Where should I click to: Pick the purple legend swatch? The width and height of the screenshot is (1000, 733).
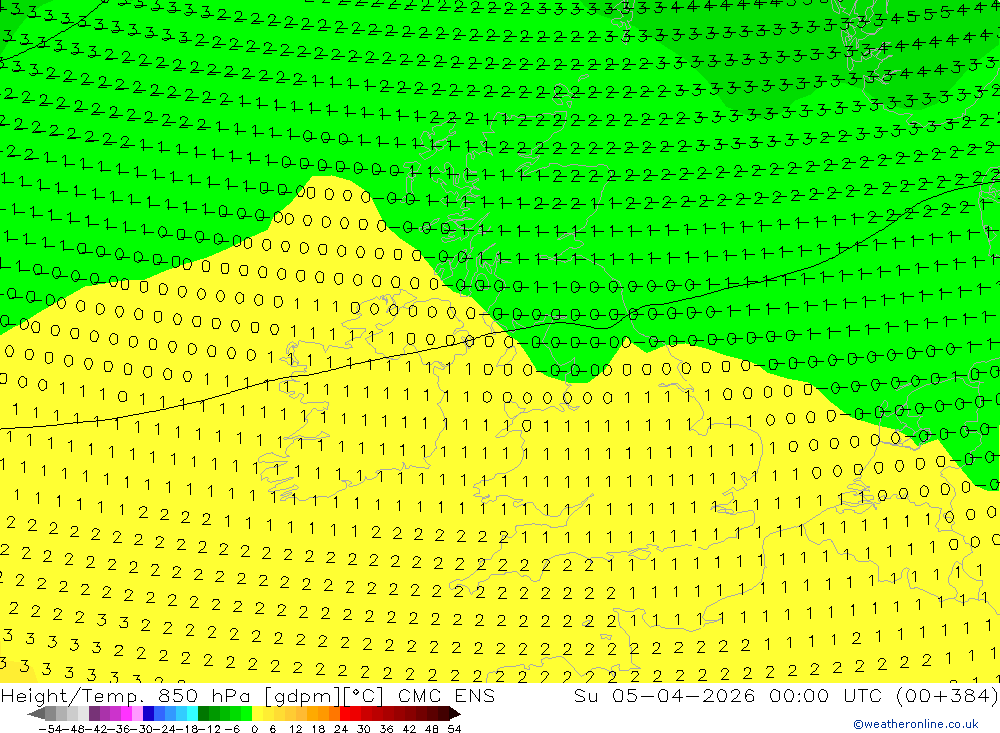pos(94,713)
